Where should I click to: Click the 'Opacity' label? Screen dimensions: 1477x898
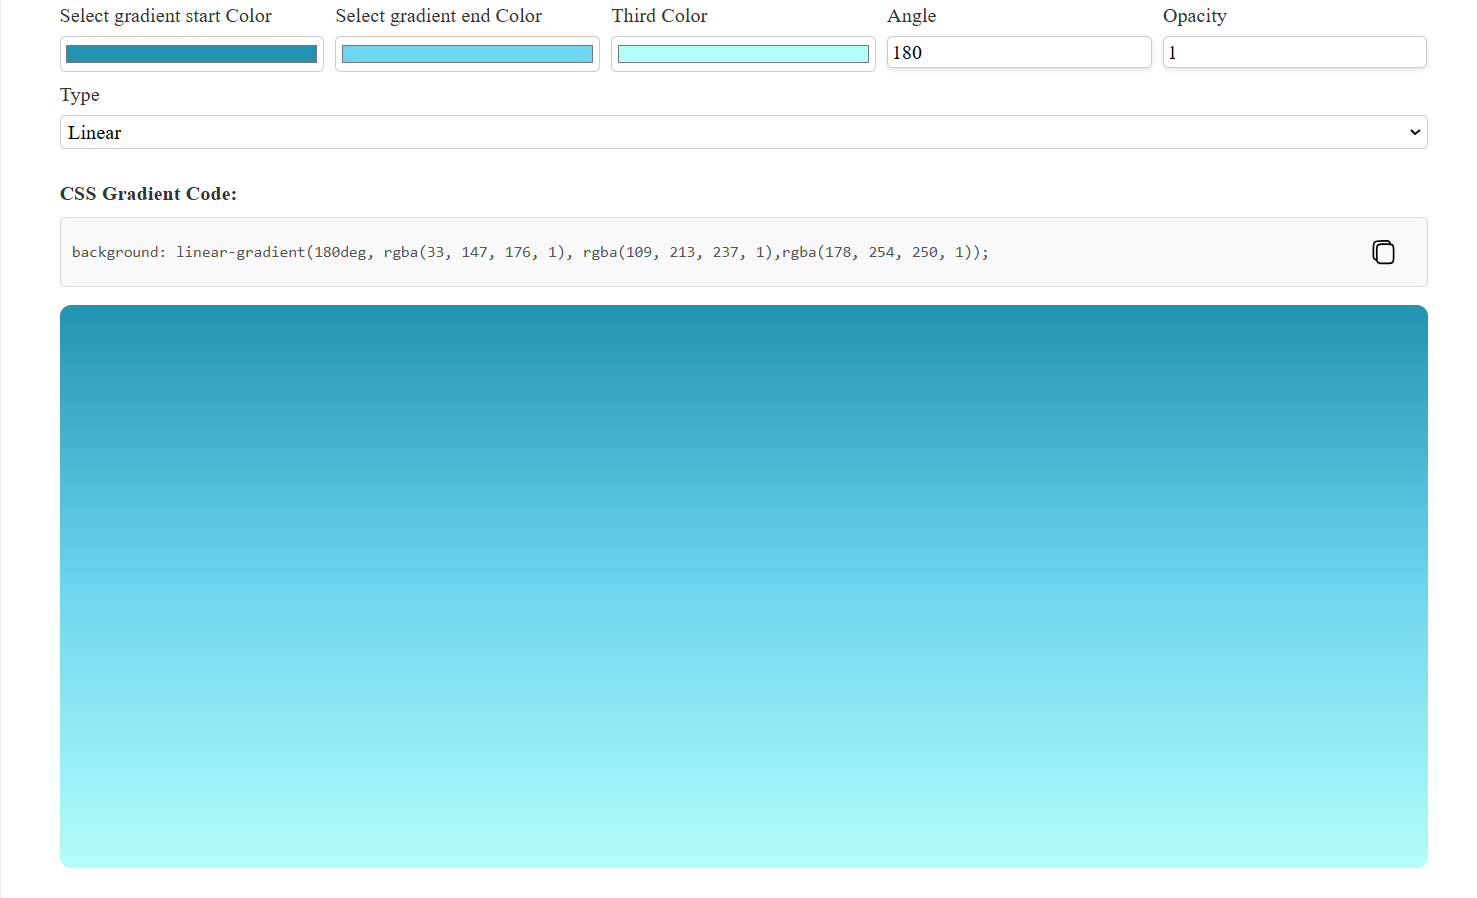click(1195, 16)
